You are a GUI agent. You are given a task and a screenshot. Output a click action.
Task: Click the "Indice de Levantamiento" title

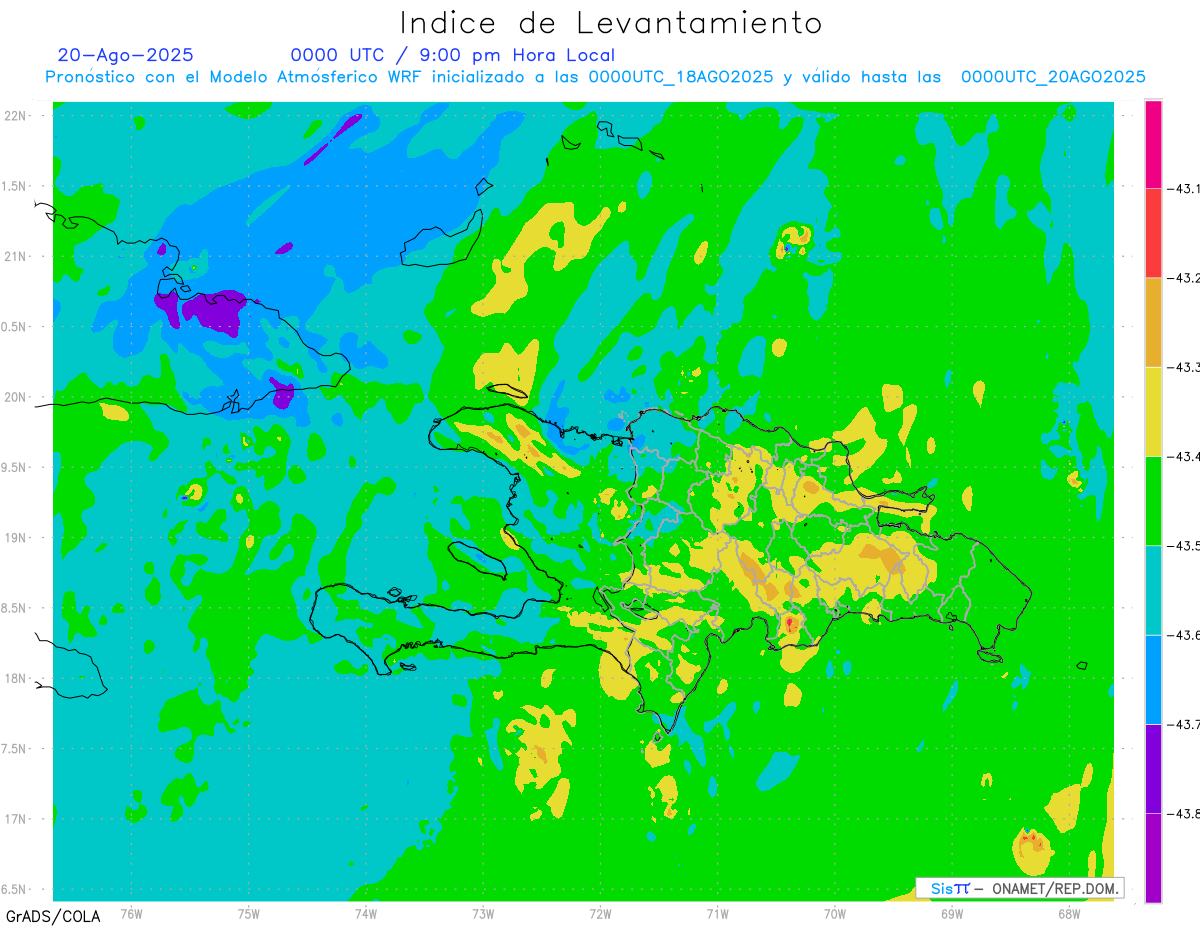pyautogui.click(x=611, y=22)
